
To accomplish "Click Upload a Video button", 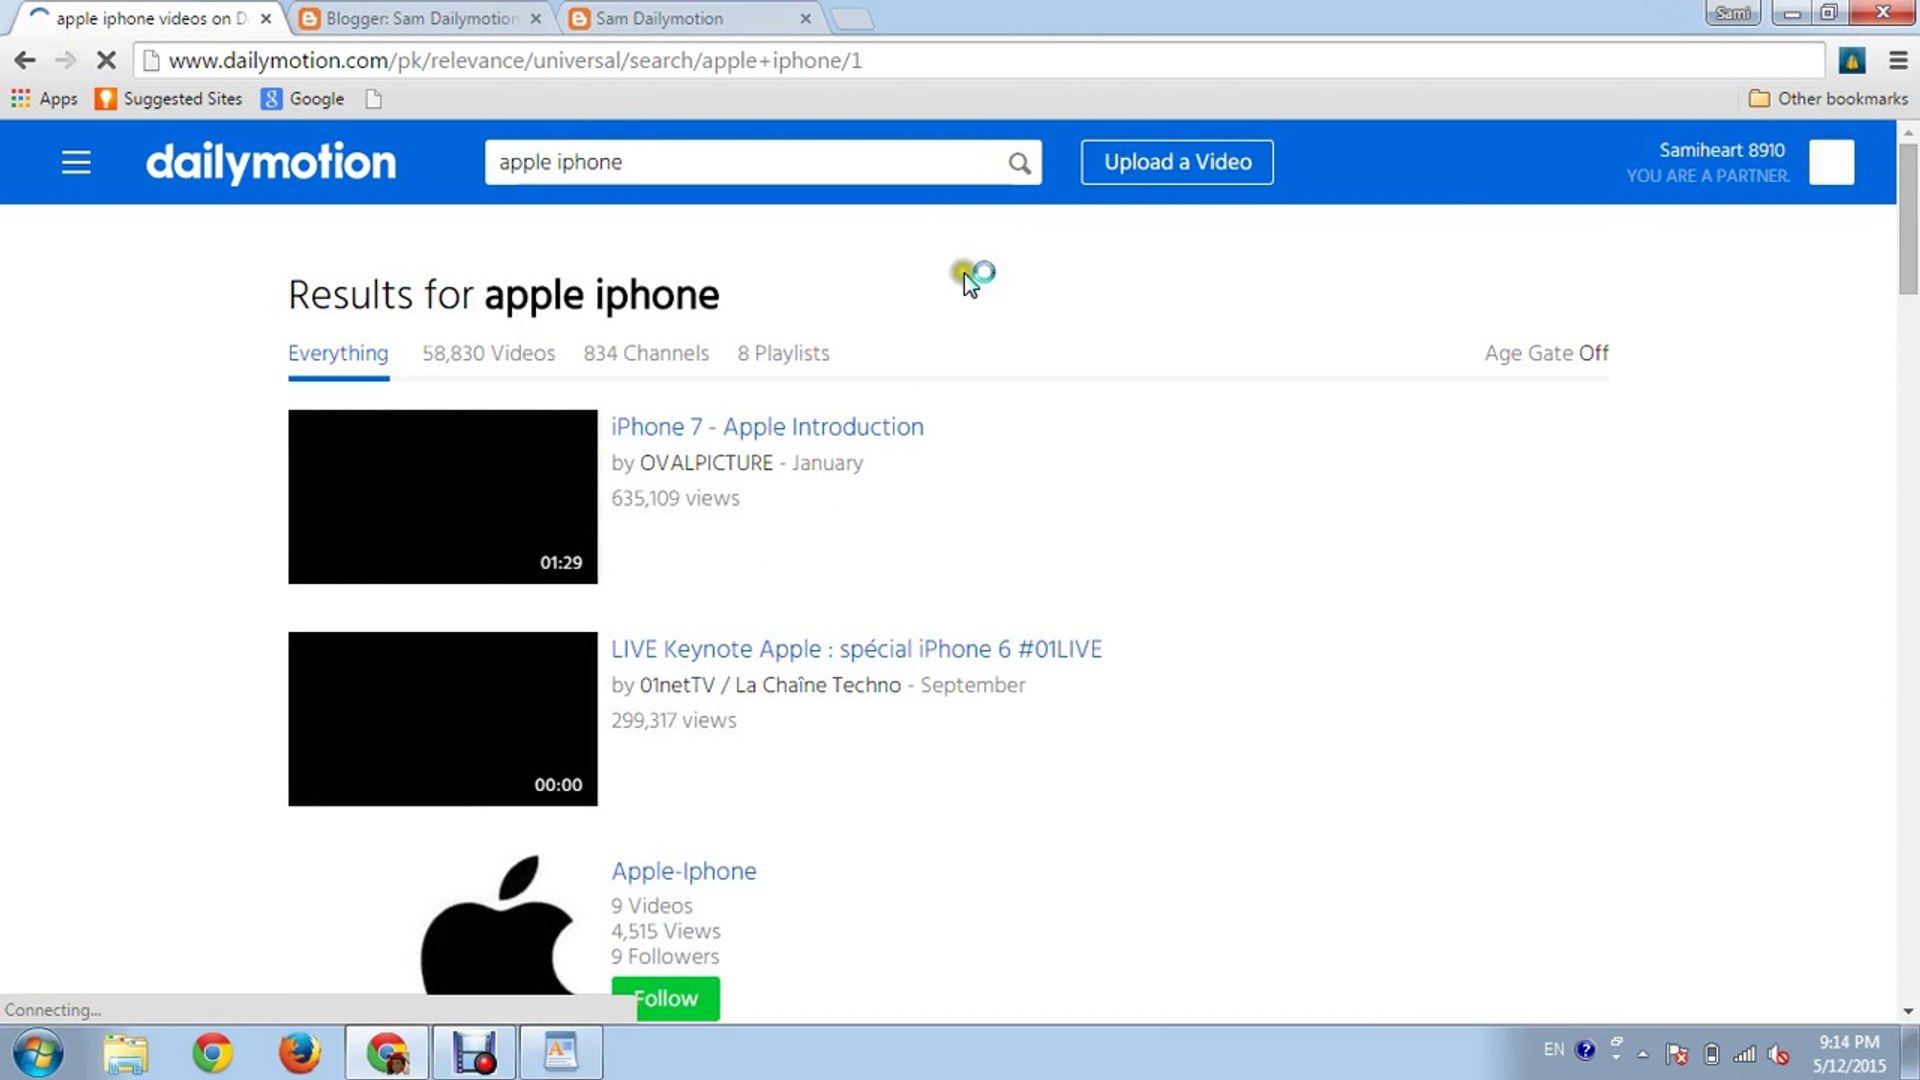I will click(1177, 162).
